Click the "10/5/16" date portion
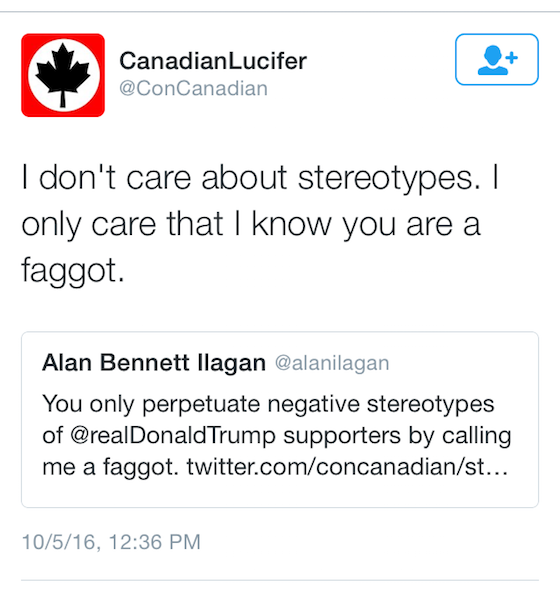Viewport: 560px width, 592px height. 59,542
